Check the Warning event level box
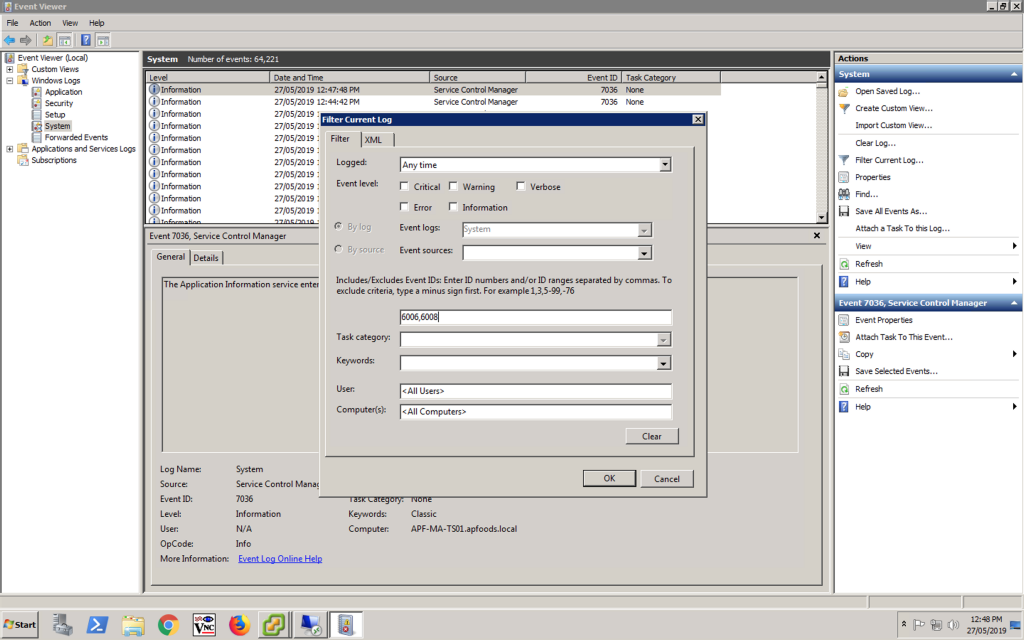 (x=453, y=187)
